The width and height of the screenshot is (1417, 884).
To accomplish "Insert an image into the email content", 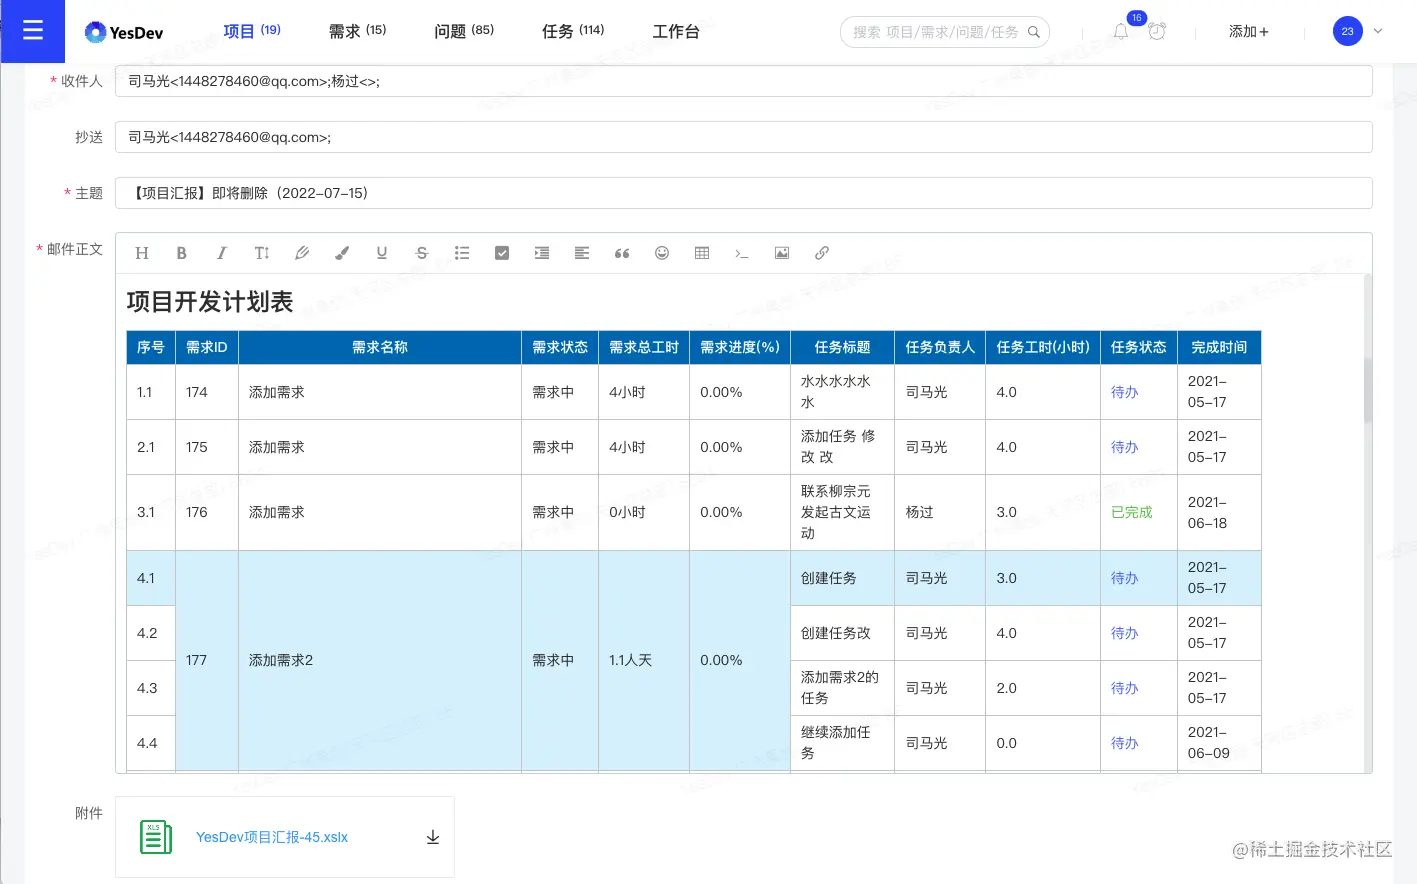I will tap(782, 253).
